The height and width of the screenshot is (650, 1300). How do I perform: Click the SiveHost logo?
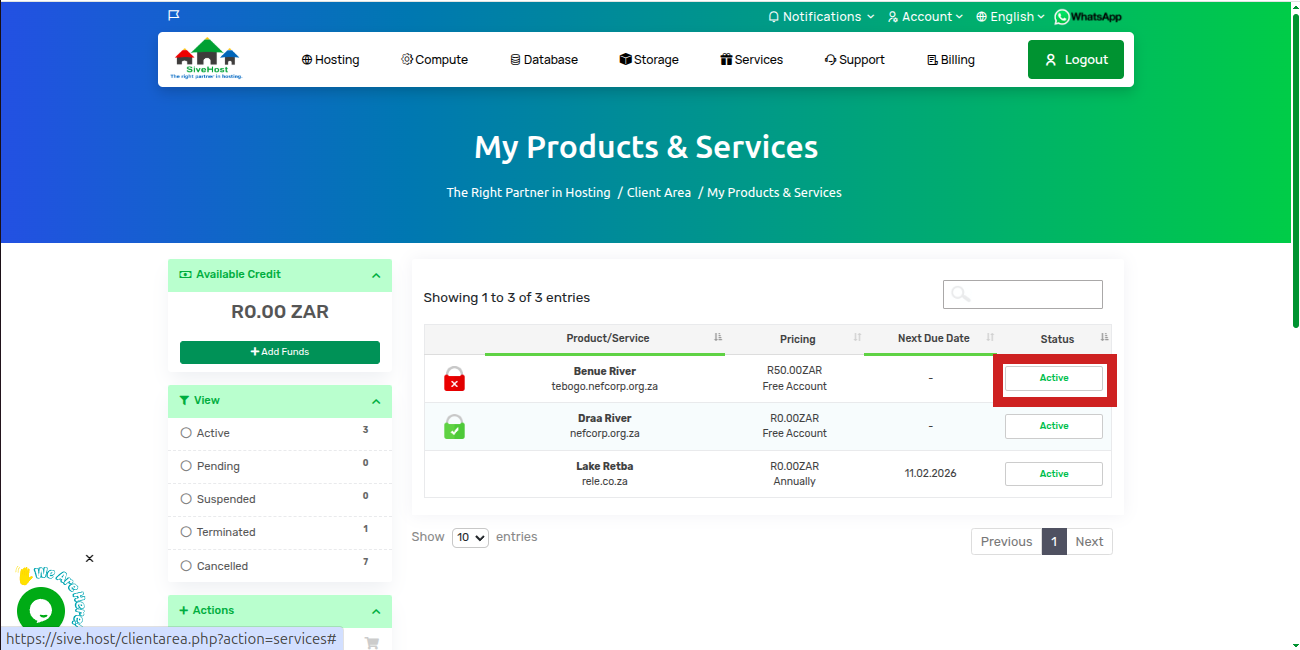pyautogui.click(x=207, y=59)
